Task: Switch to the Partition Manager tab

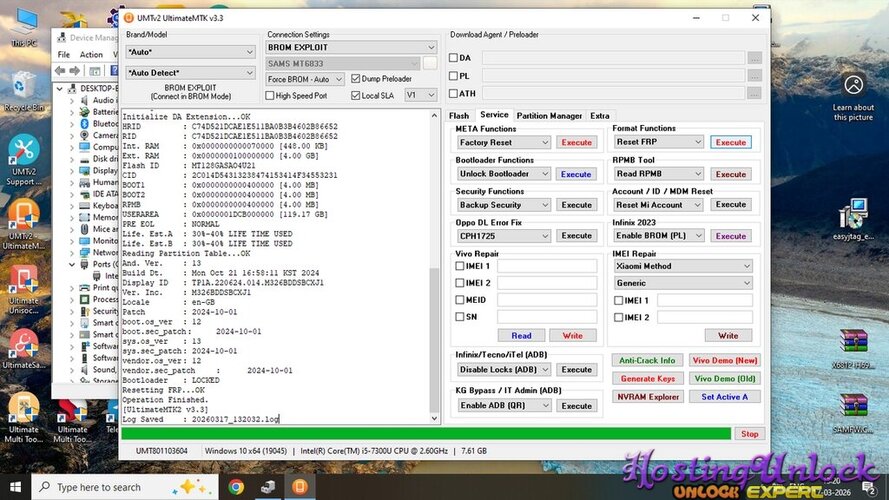Action: click(x=549, y=116)
